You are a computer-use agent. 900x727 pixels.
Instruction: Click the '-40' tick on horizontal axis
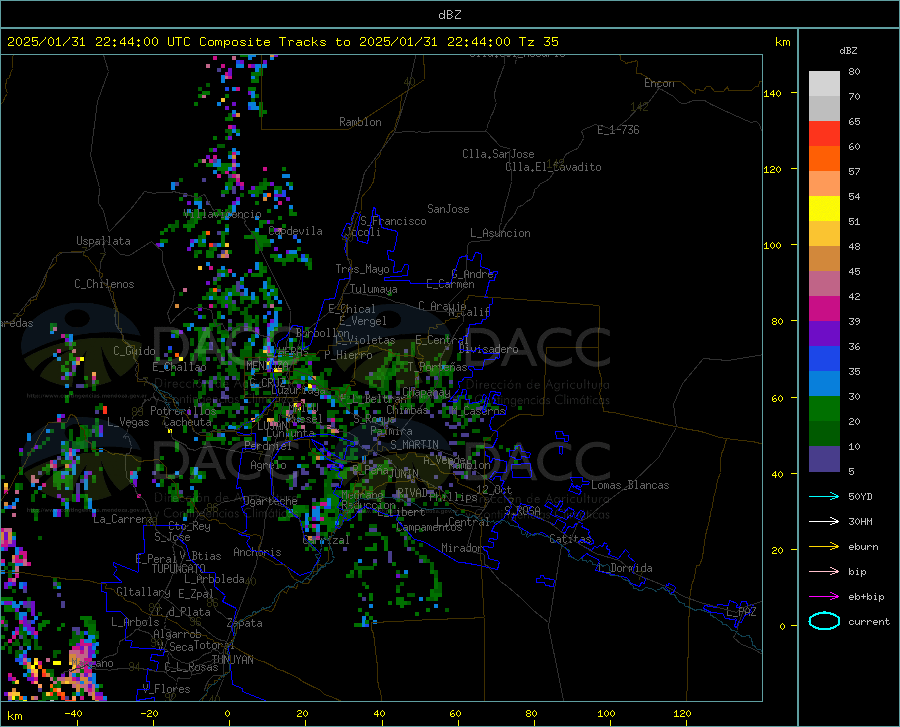pos(73,713)
